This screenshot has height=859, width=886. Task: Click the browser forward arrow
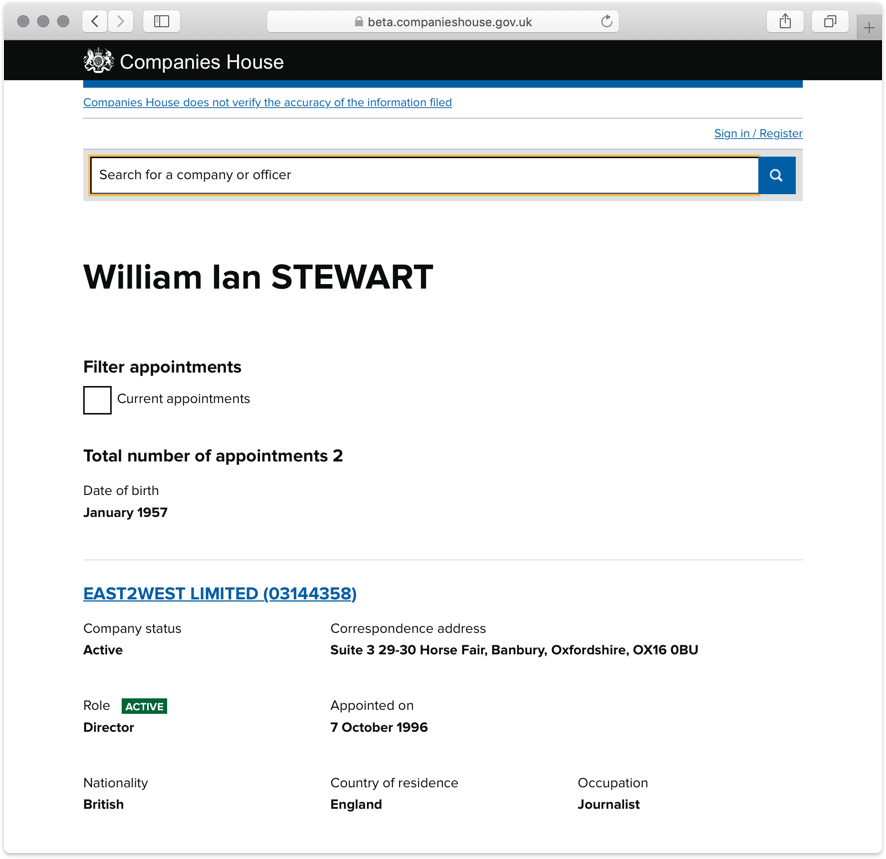121,21
